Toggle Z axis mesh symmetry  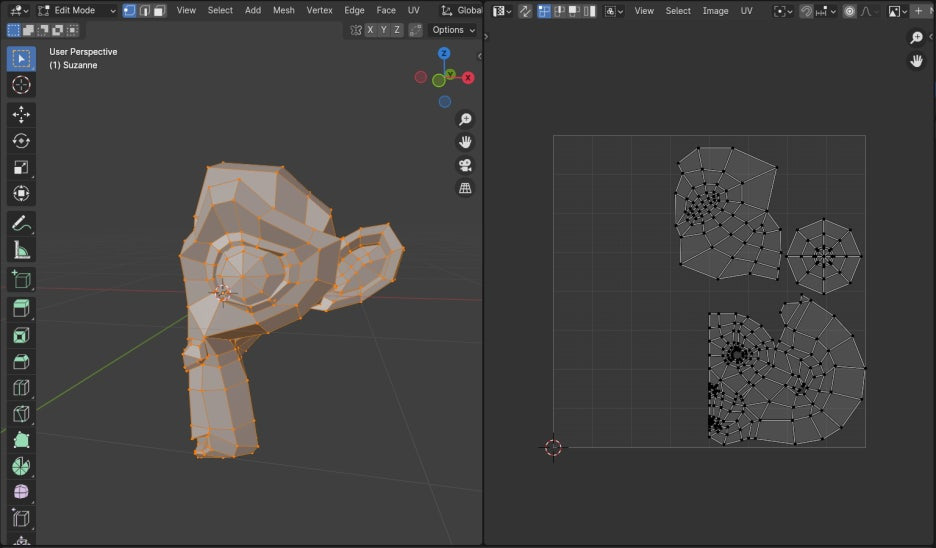[397, 30]
